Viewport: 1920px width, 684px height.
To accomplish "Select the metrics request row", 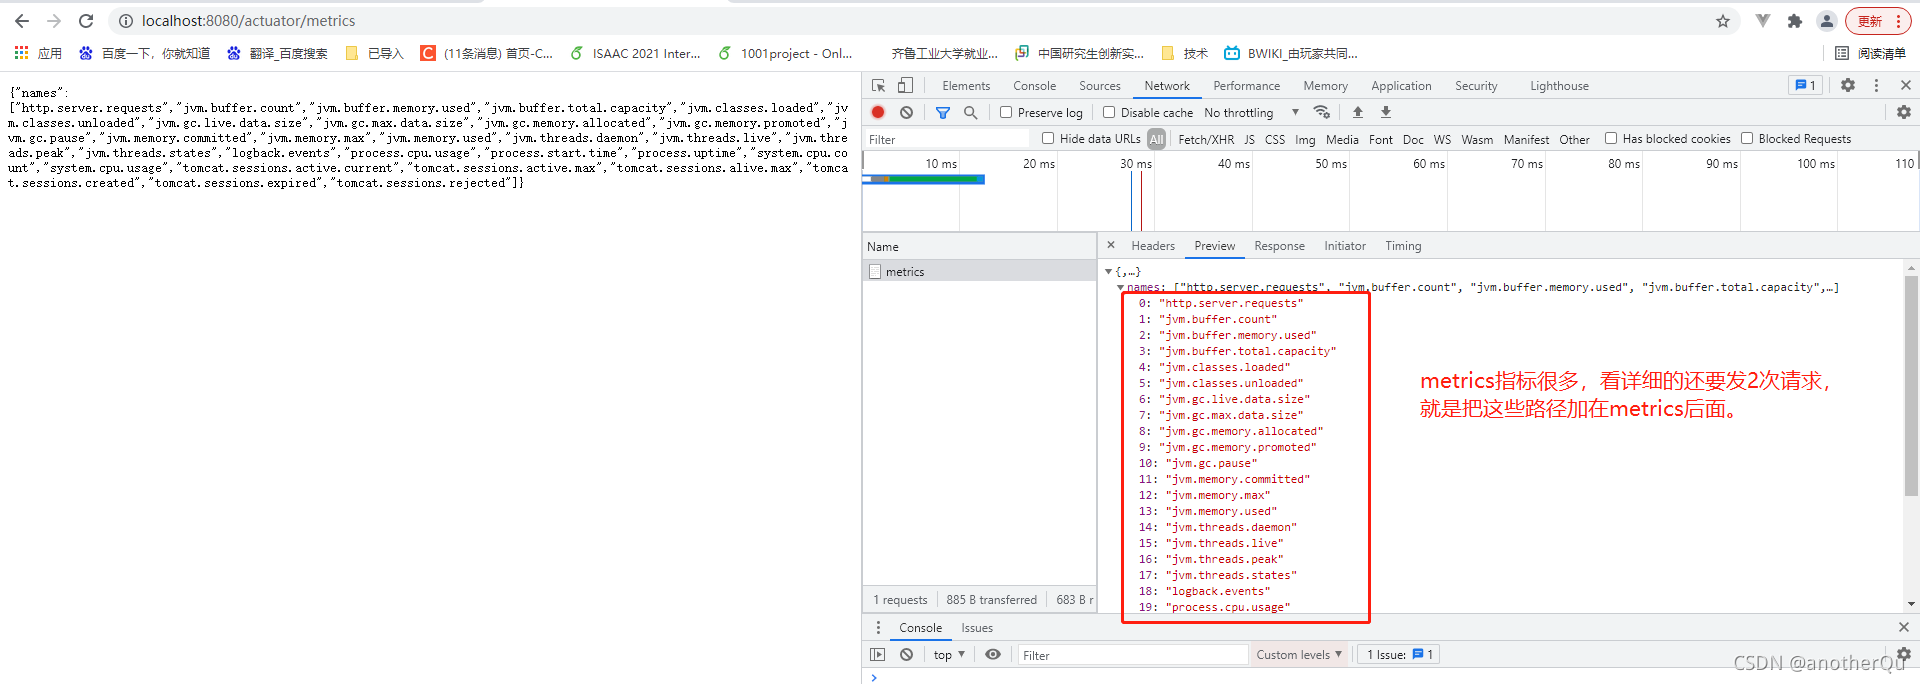I will [x=980, y=272].
